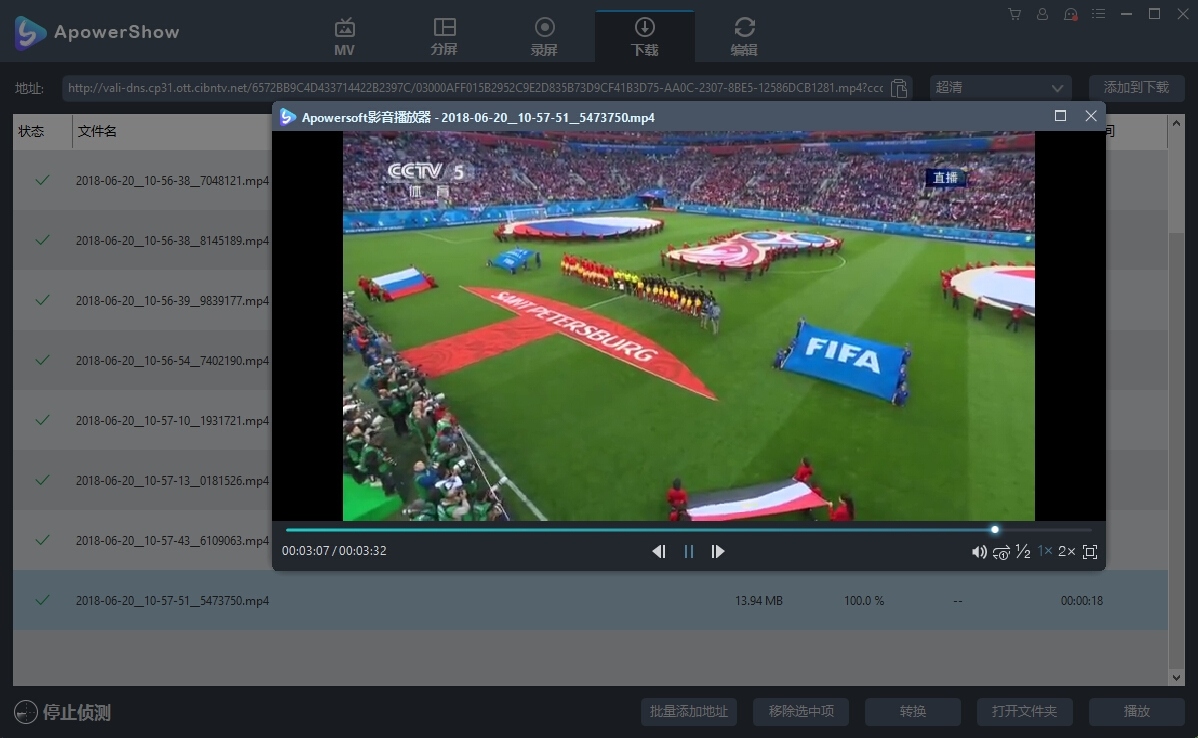Open the shopping cart store icon
The width and height of the screenshot is (1198, 738).
(x=1014, y=14)
